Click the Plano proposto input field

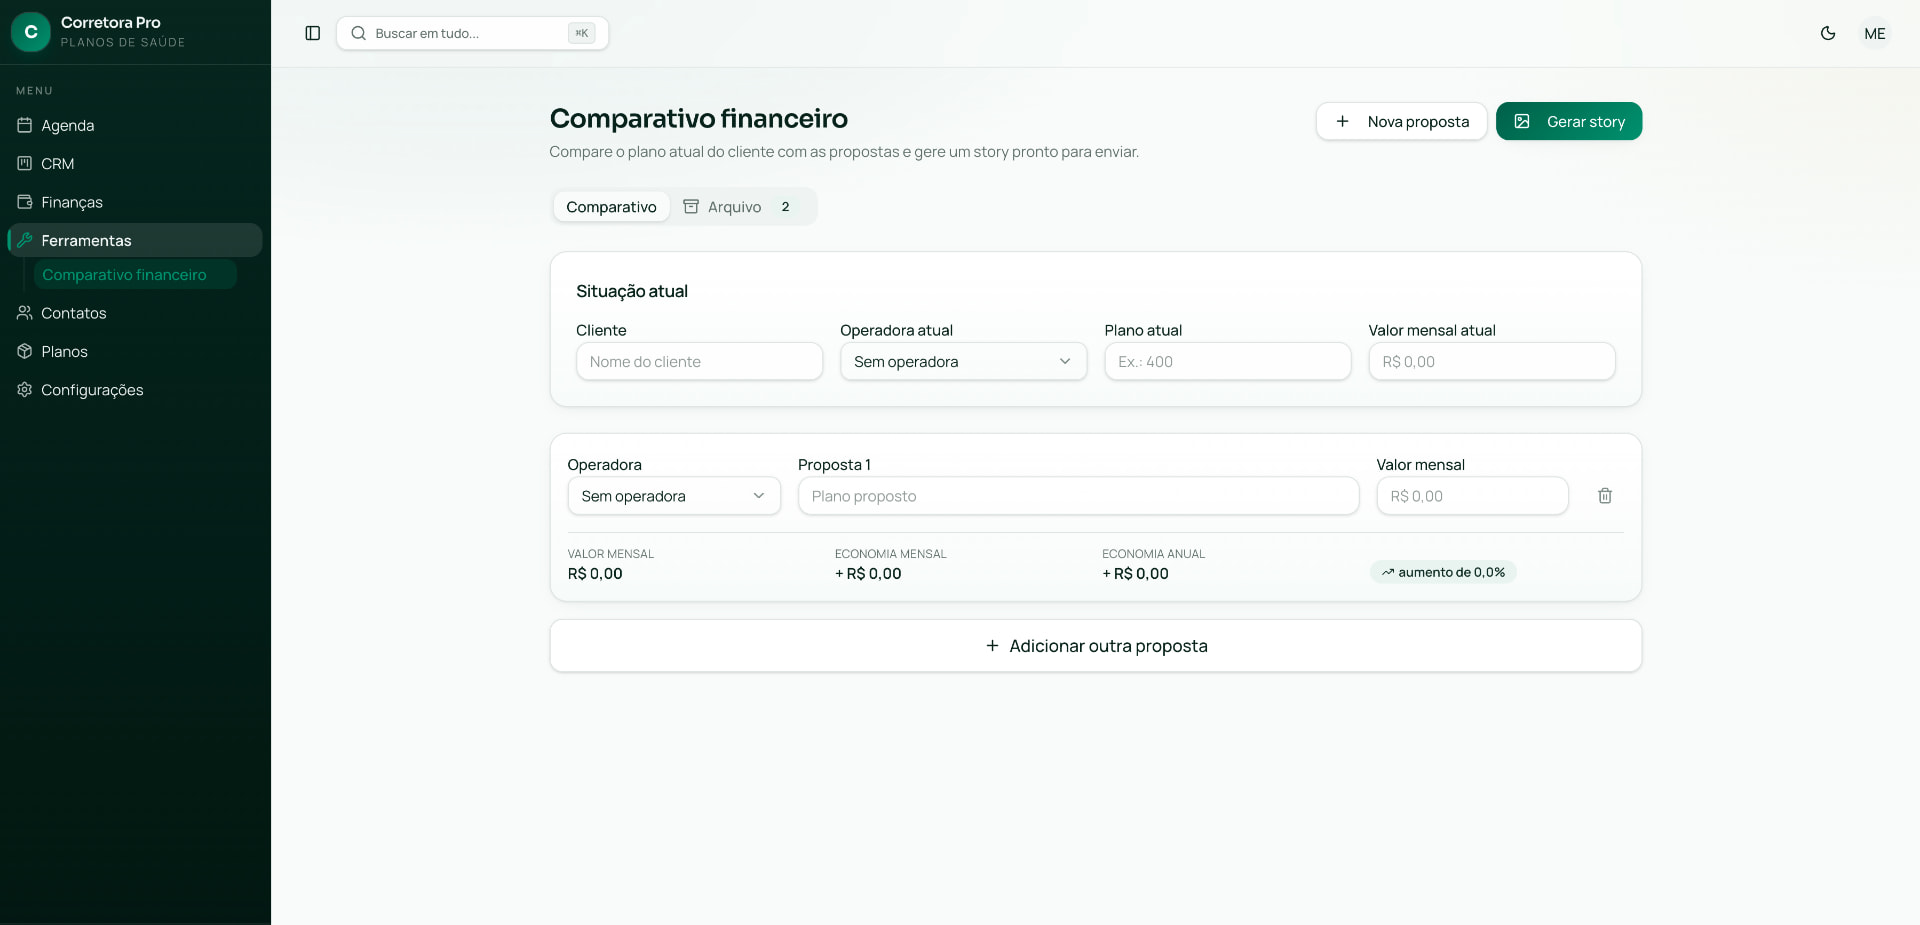(1078, 496)
